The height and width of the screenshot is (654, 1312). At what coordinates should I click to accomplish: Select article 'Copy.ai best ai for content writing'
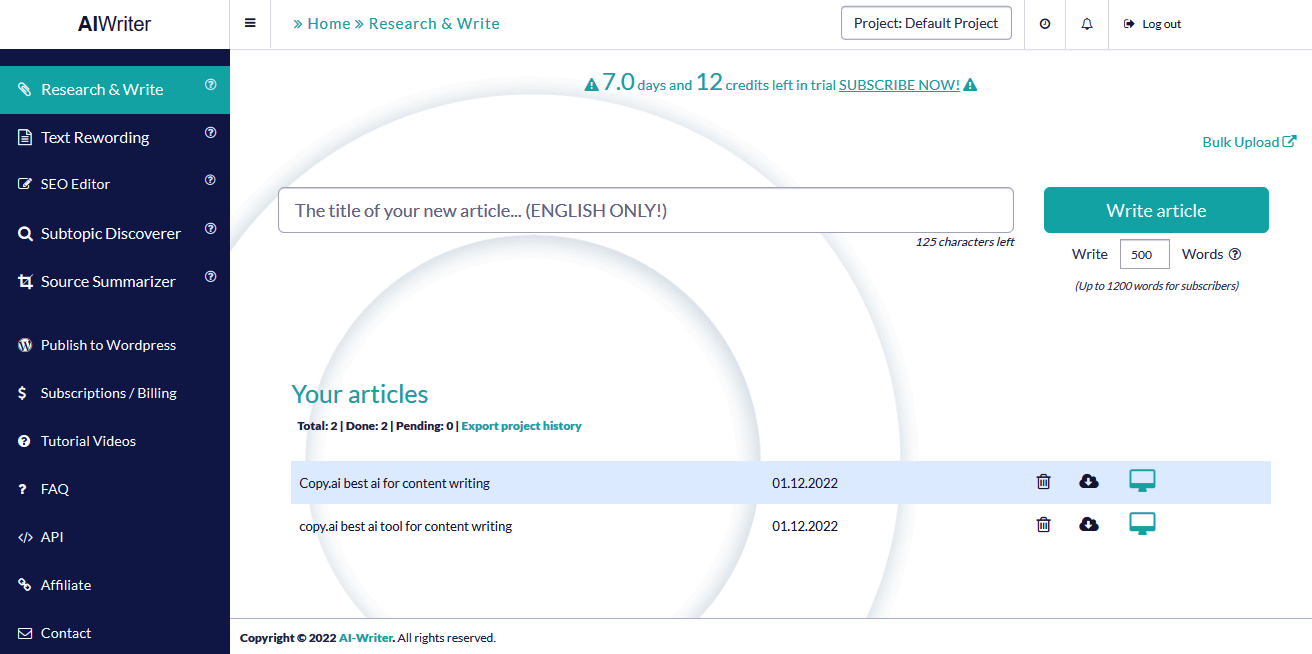pos(395,483)
